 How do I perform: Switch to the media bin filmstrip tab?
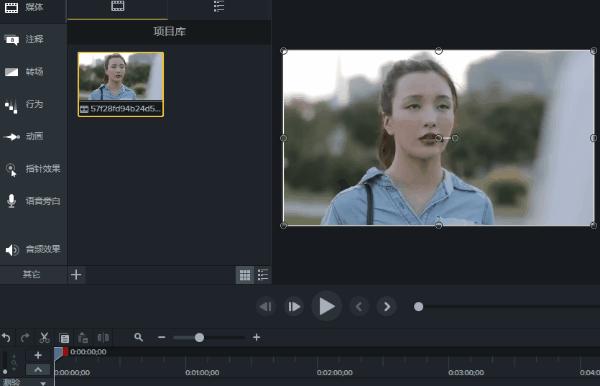coord(117,7)
